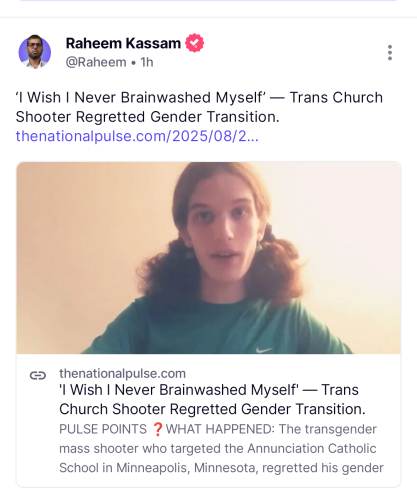The height and width of the screenshot is (500, 417).
Task: Click the chain link icon in preview card
Action: tap(38, 375)
